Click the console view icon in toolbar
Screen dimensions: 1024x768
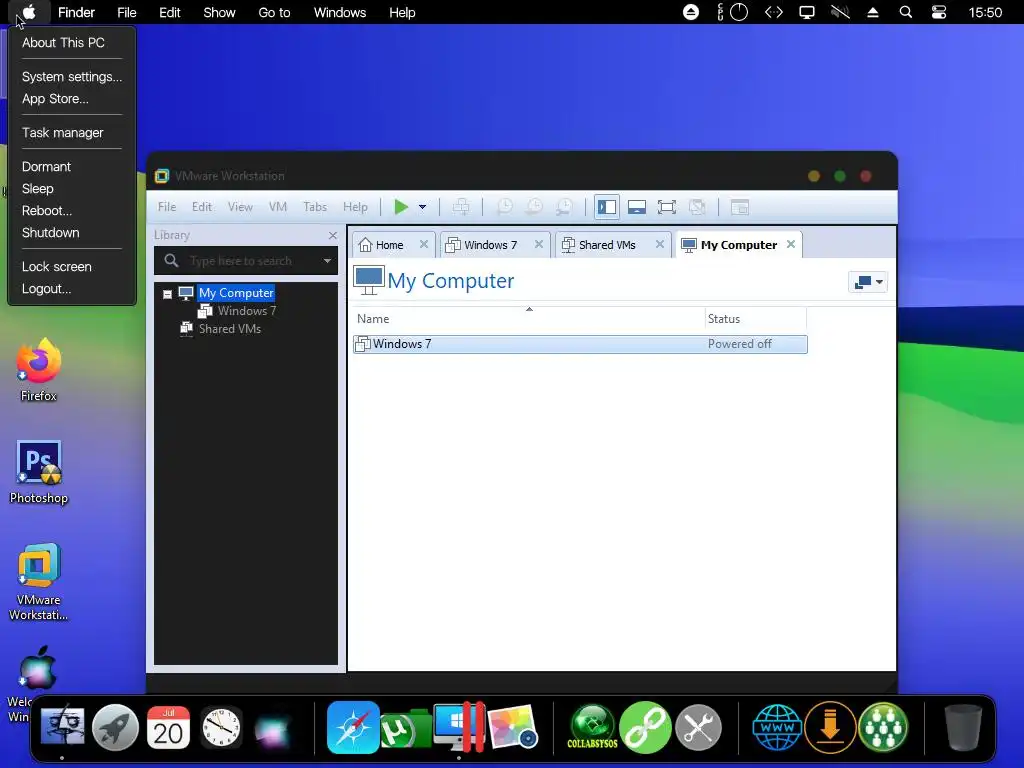[x=739, y=207]
